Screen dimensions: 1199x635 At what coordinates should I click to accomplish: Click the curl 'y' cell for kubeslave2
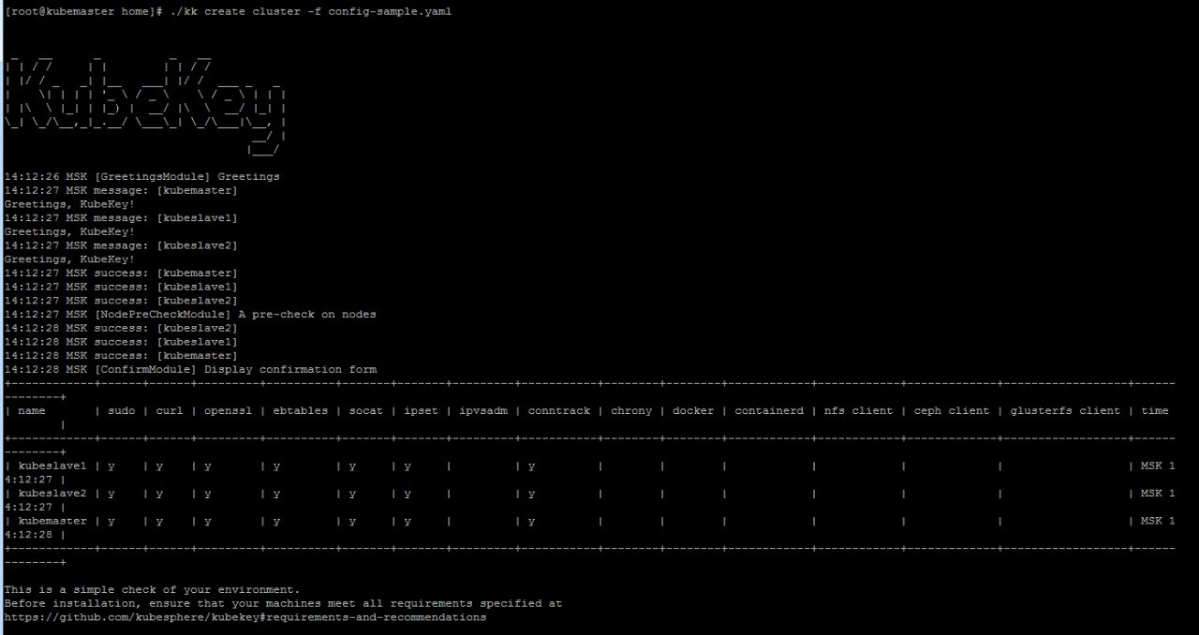click(160, 493)
